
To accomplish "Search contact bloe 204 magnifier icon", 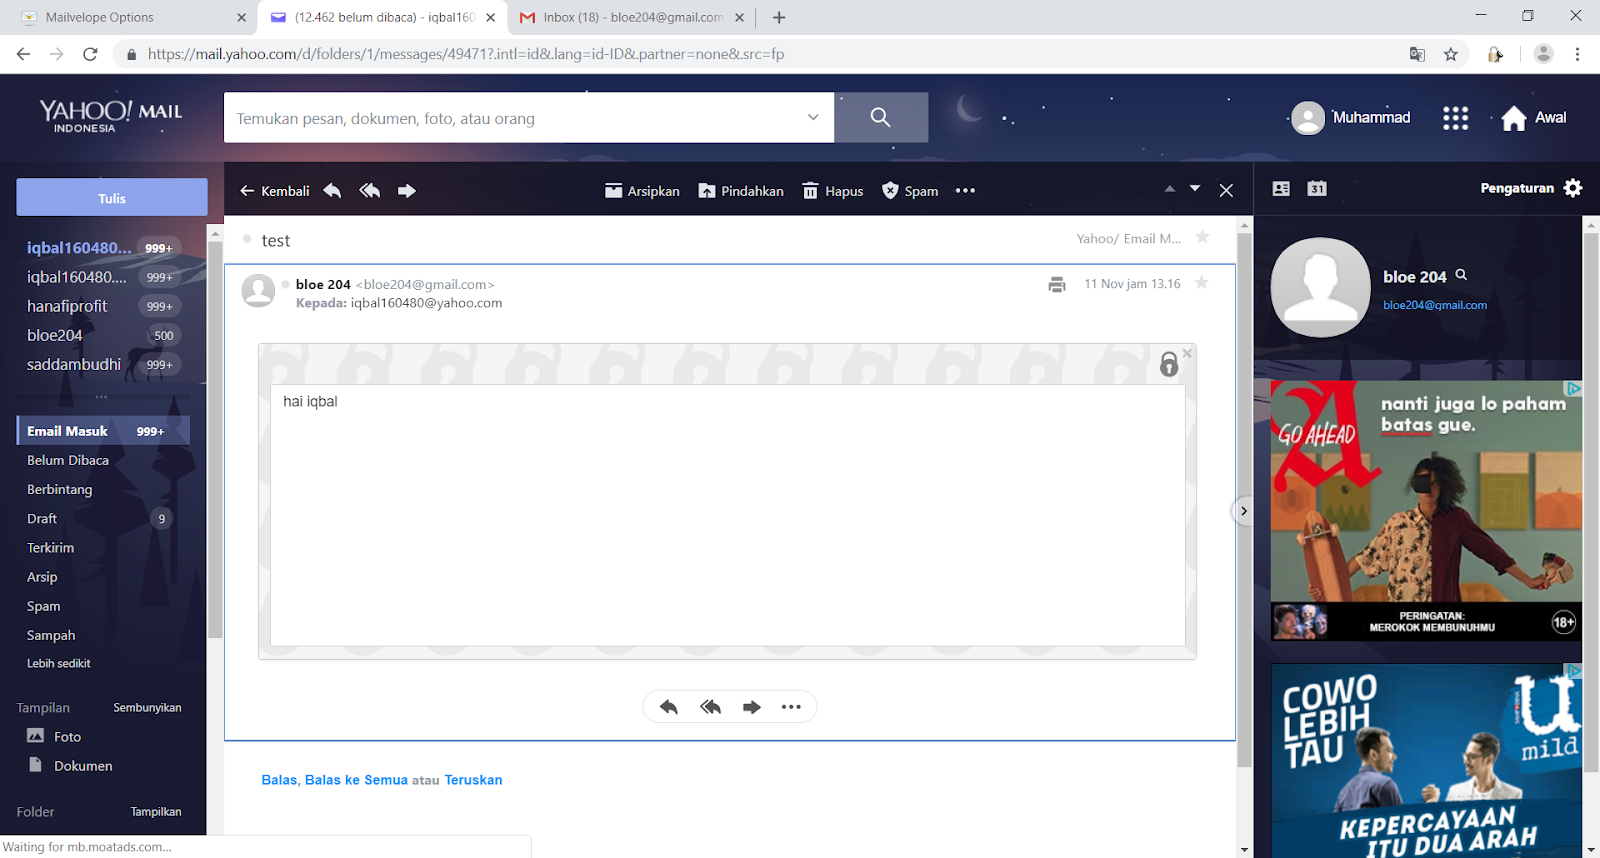I will pyautogui.click(x=1461, y=275).
